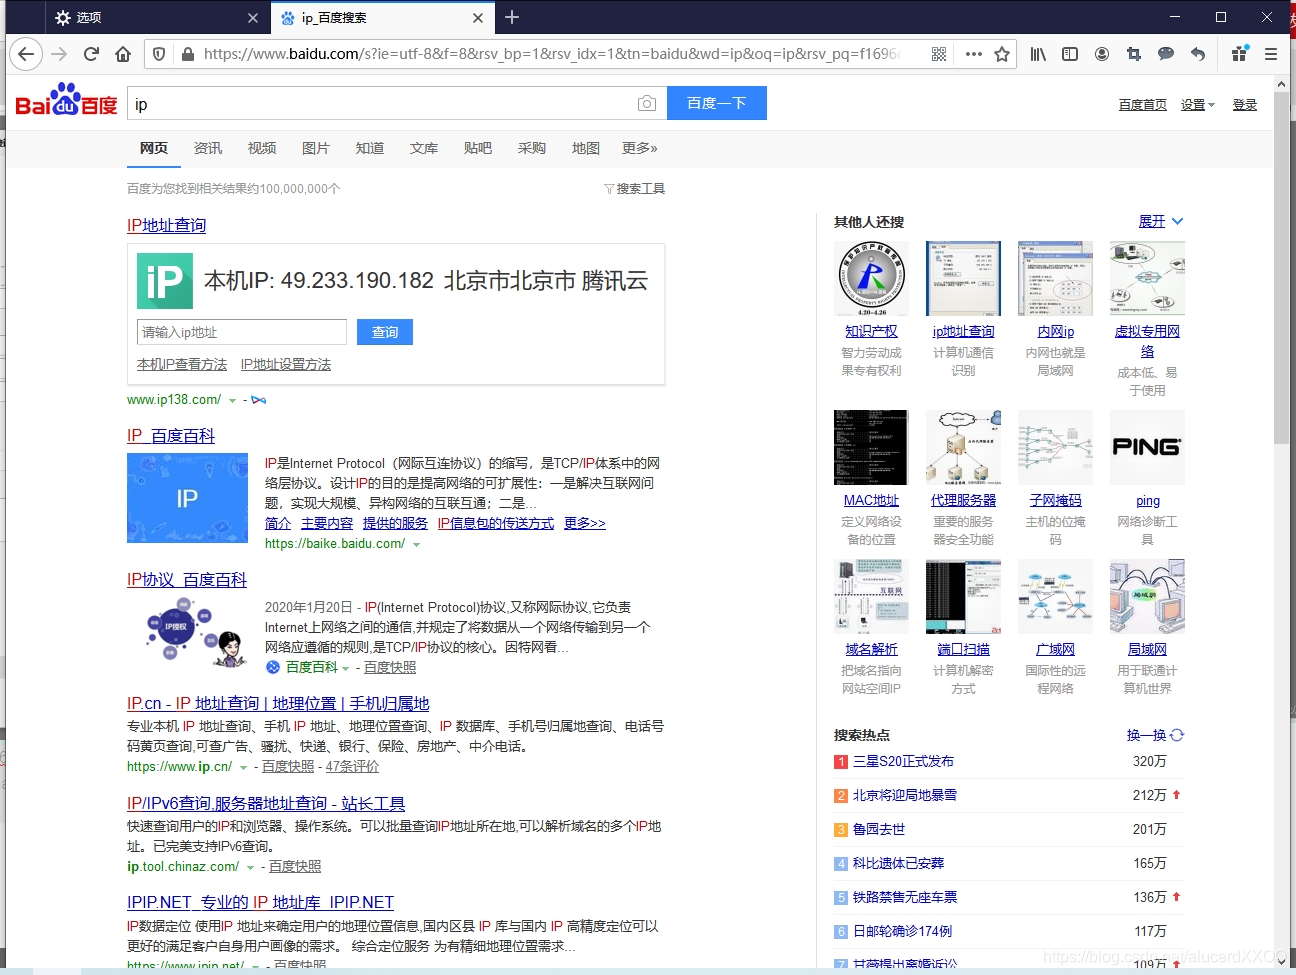The height and width of the screenshot is (975, 1296).
Task: Open the IP_百度百科 result title
Action: (171, 435)
